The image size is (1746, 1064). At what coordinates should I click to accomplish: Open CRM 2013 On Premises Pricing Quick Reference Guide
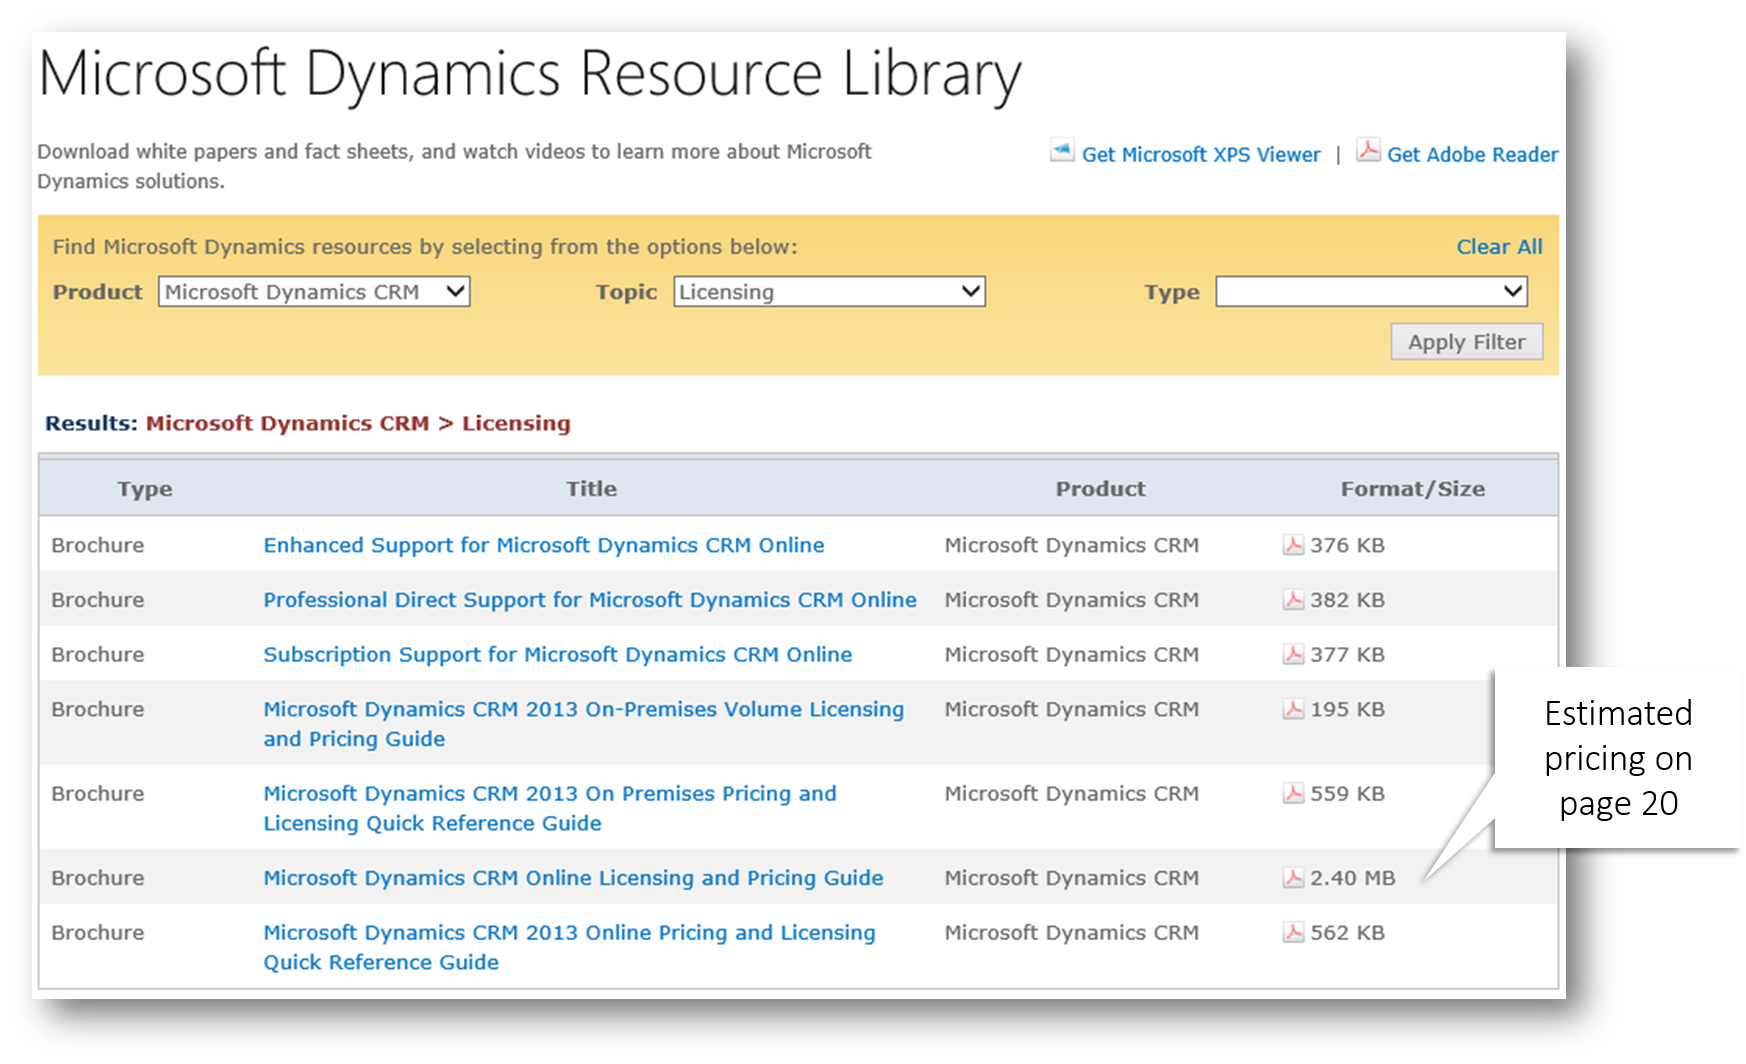click(x=550, y=808)
